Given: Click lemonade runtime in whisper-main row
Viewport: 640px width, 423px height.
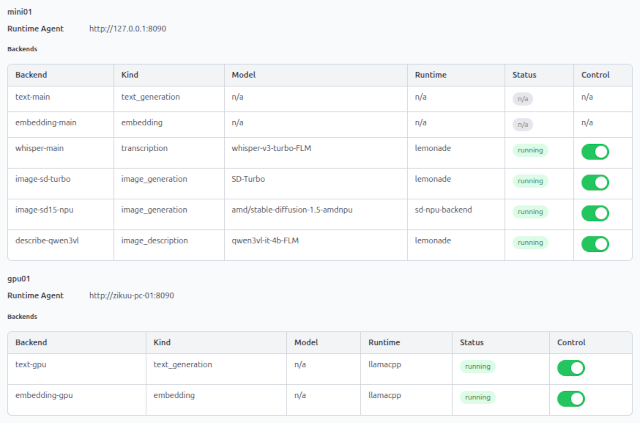Looking at the screenshot, I should (433, 148).
